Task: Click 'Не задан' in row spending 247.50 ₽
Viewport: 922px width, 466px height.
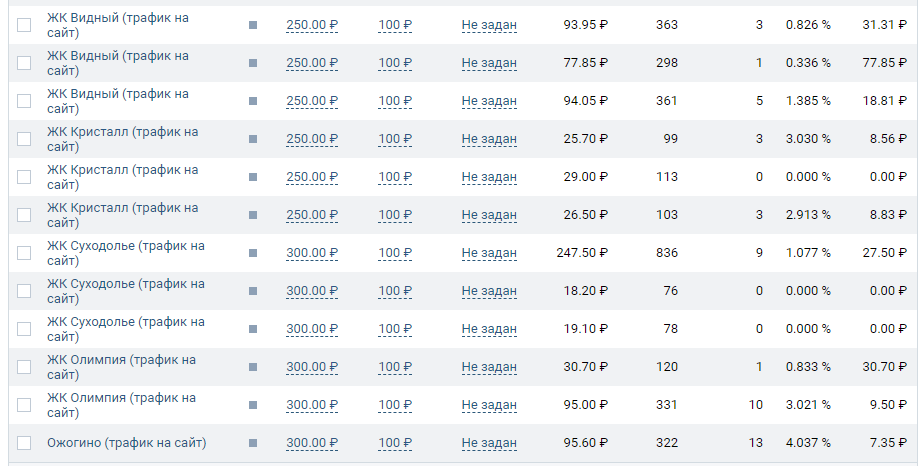Action: [489, 253]
